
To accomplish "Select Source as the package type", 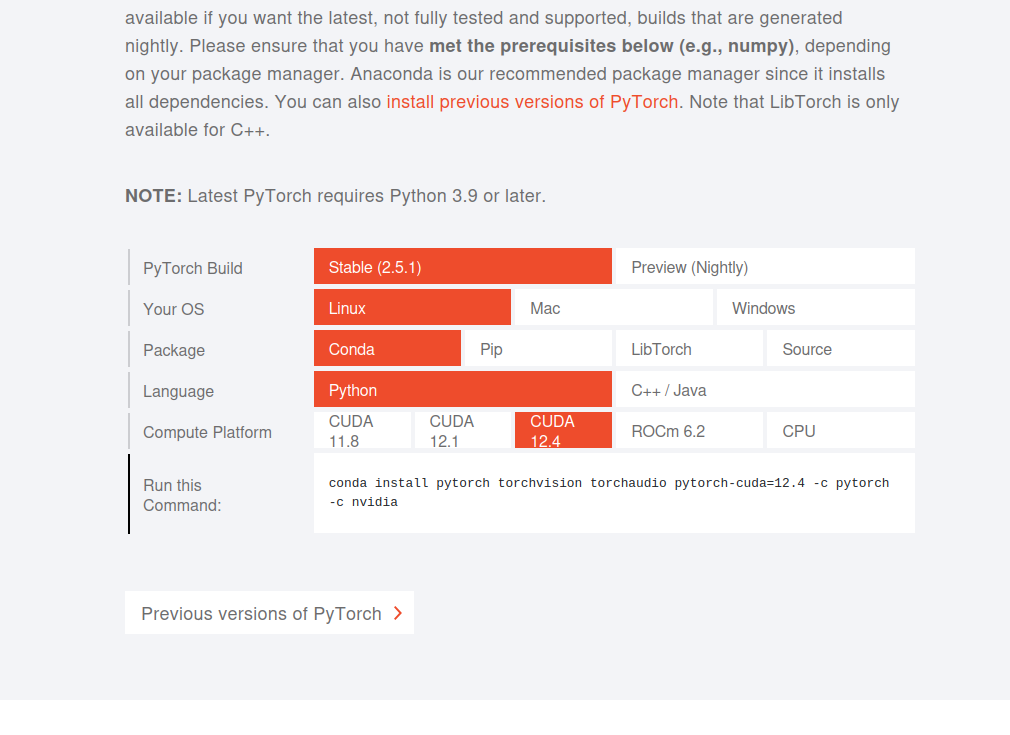I will (841, 348).
